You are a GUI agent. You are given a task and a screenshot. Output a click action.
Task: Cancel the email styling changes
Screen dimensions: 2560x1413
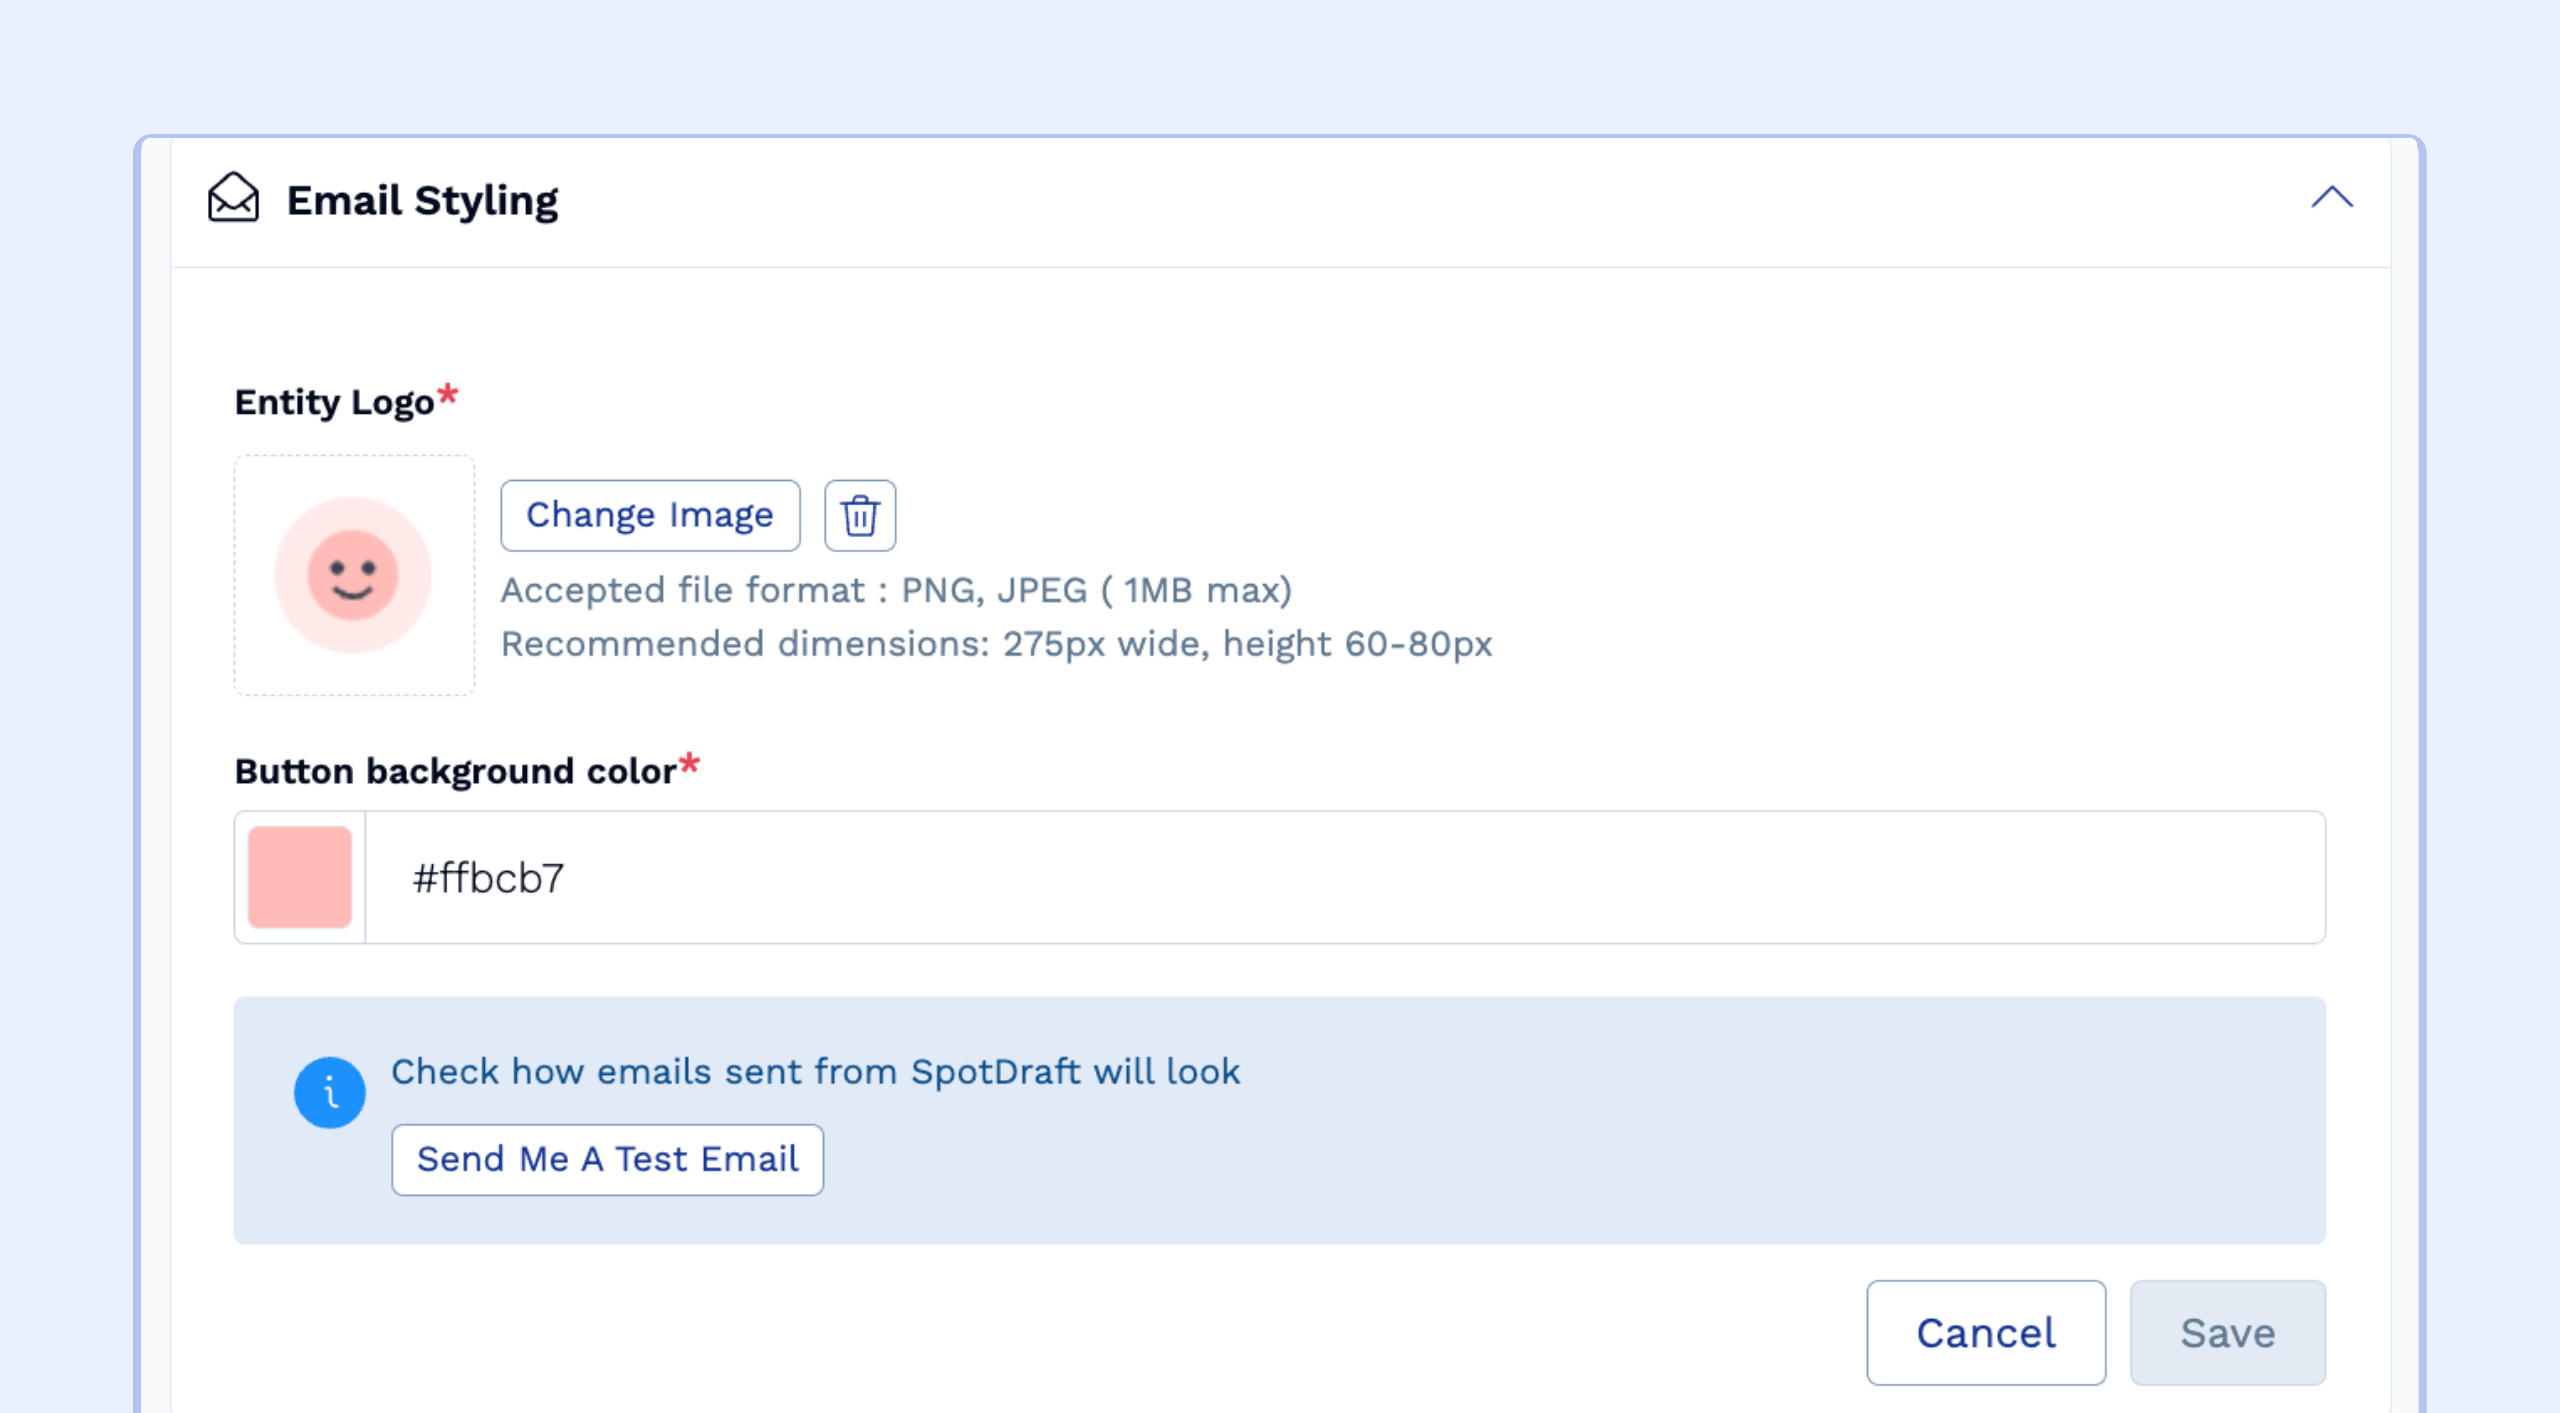click(1985, 1332)
